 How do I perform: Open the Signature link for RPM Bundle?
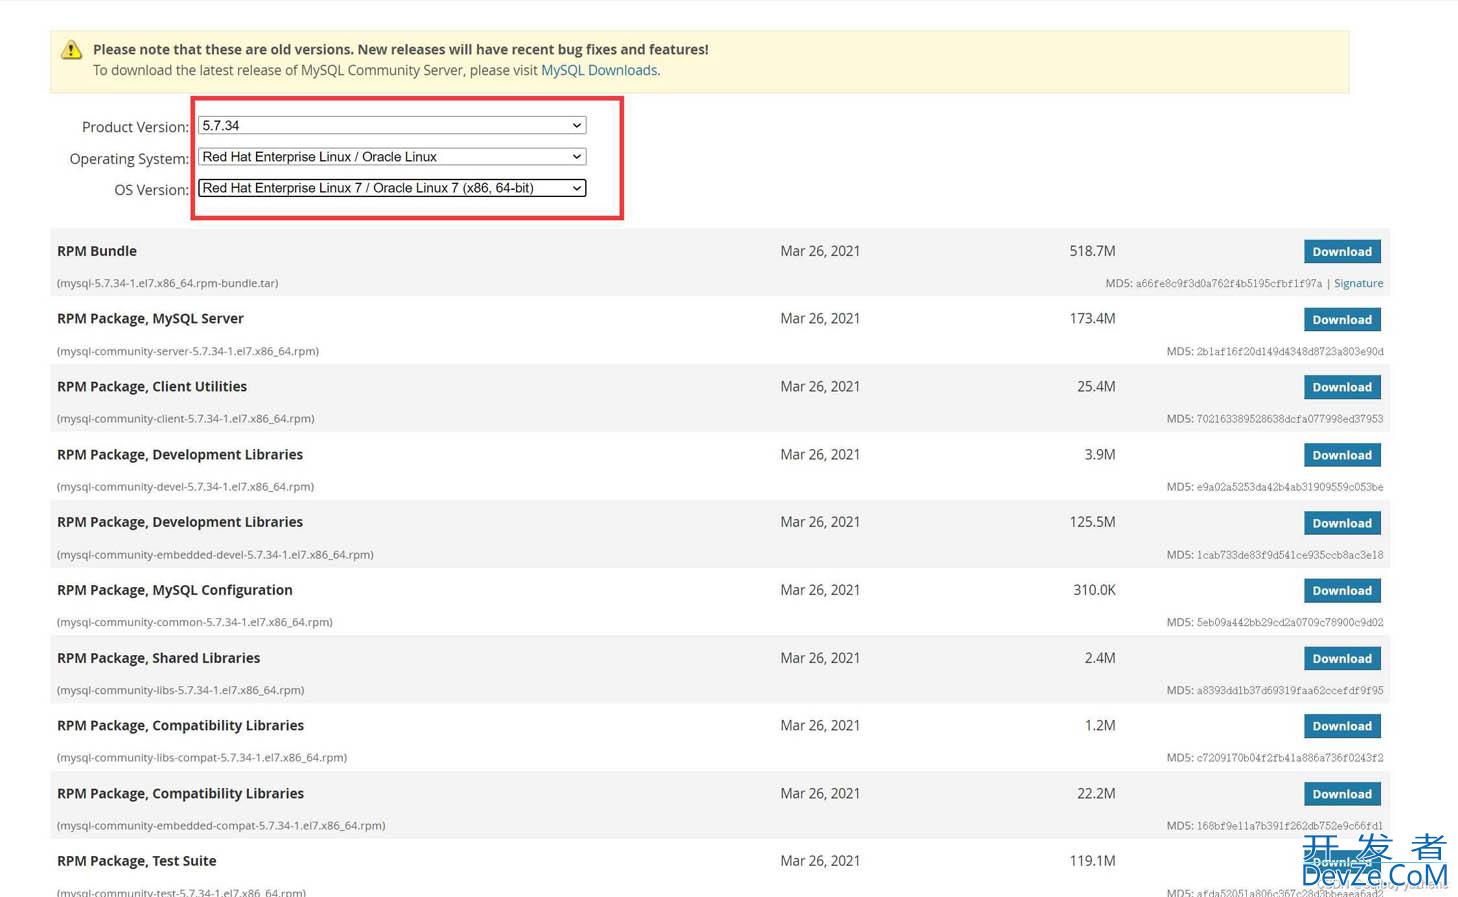(1358, 283)
